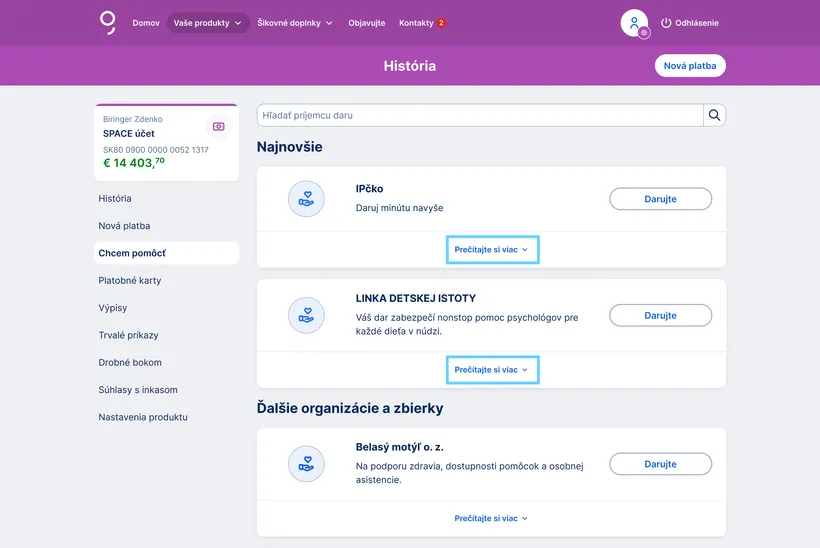The image size is (820, 548).
Task: Open the Šikovné doplnky dropdown
Action: pos(295,23)
